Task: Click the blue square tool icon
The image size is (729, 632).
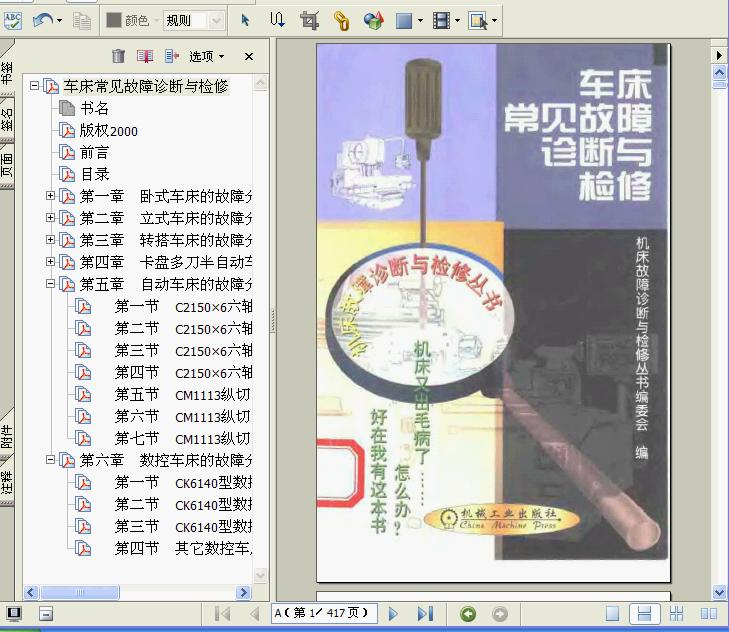Action: point(404,21)
